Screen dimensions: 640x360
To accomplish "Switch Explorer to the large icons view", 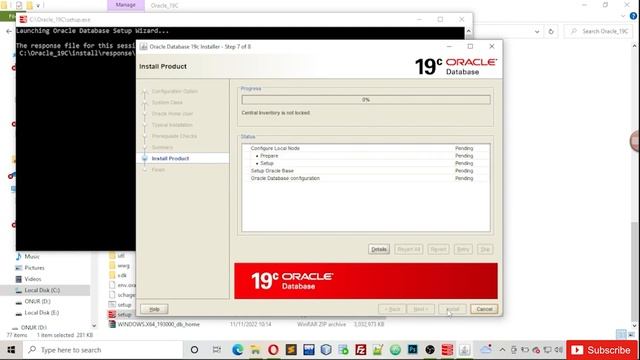I will [x=631, y=334].
